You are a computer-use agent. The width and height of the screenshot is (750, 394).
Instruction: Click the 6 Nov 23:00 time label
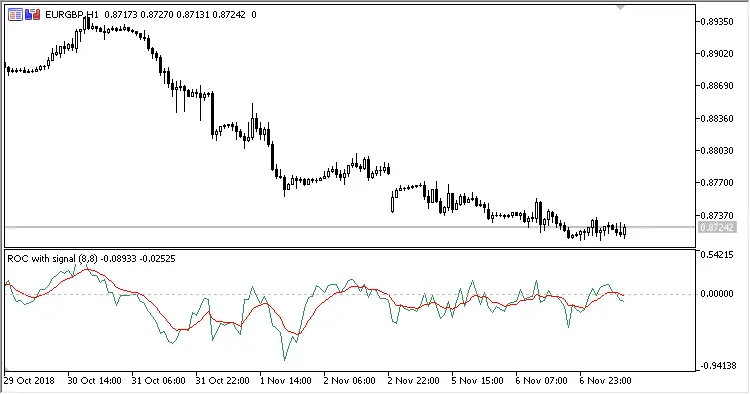[x=606, y=381]
